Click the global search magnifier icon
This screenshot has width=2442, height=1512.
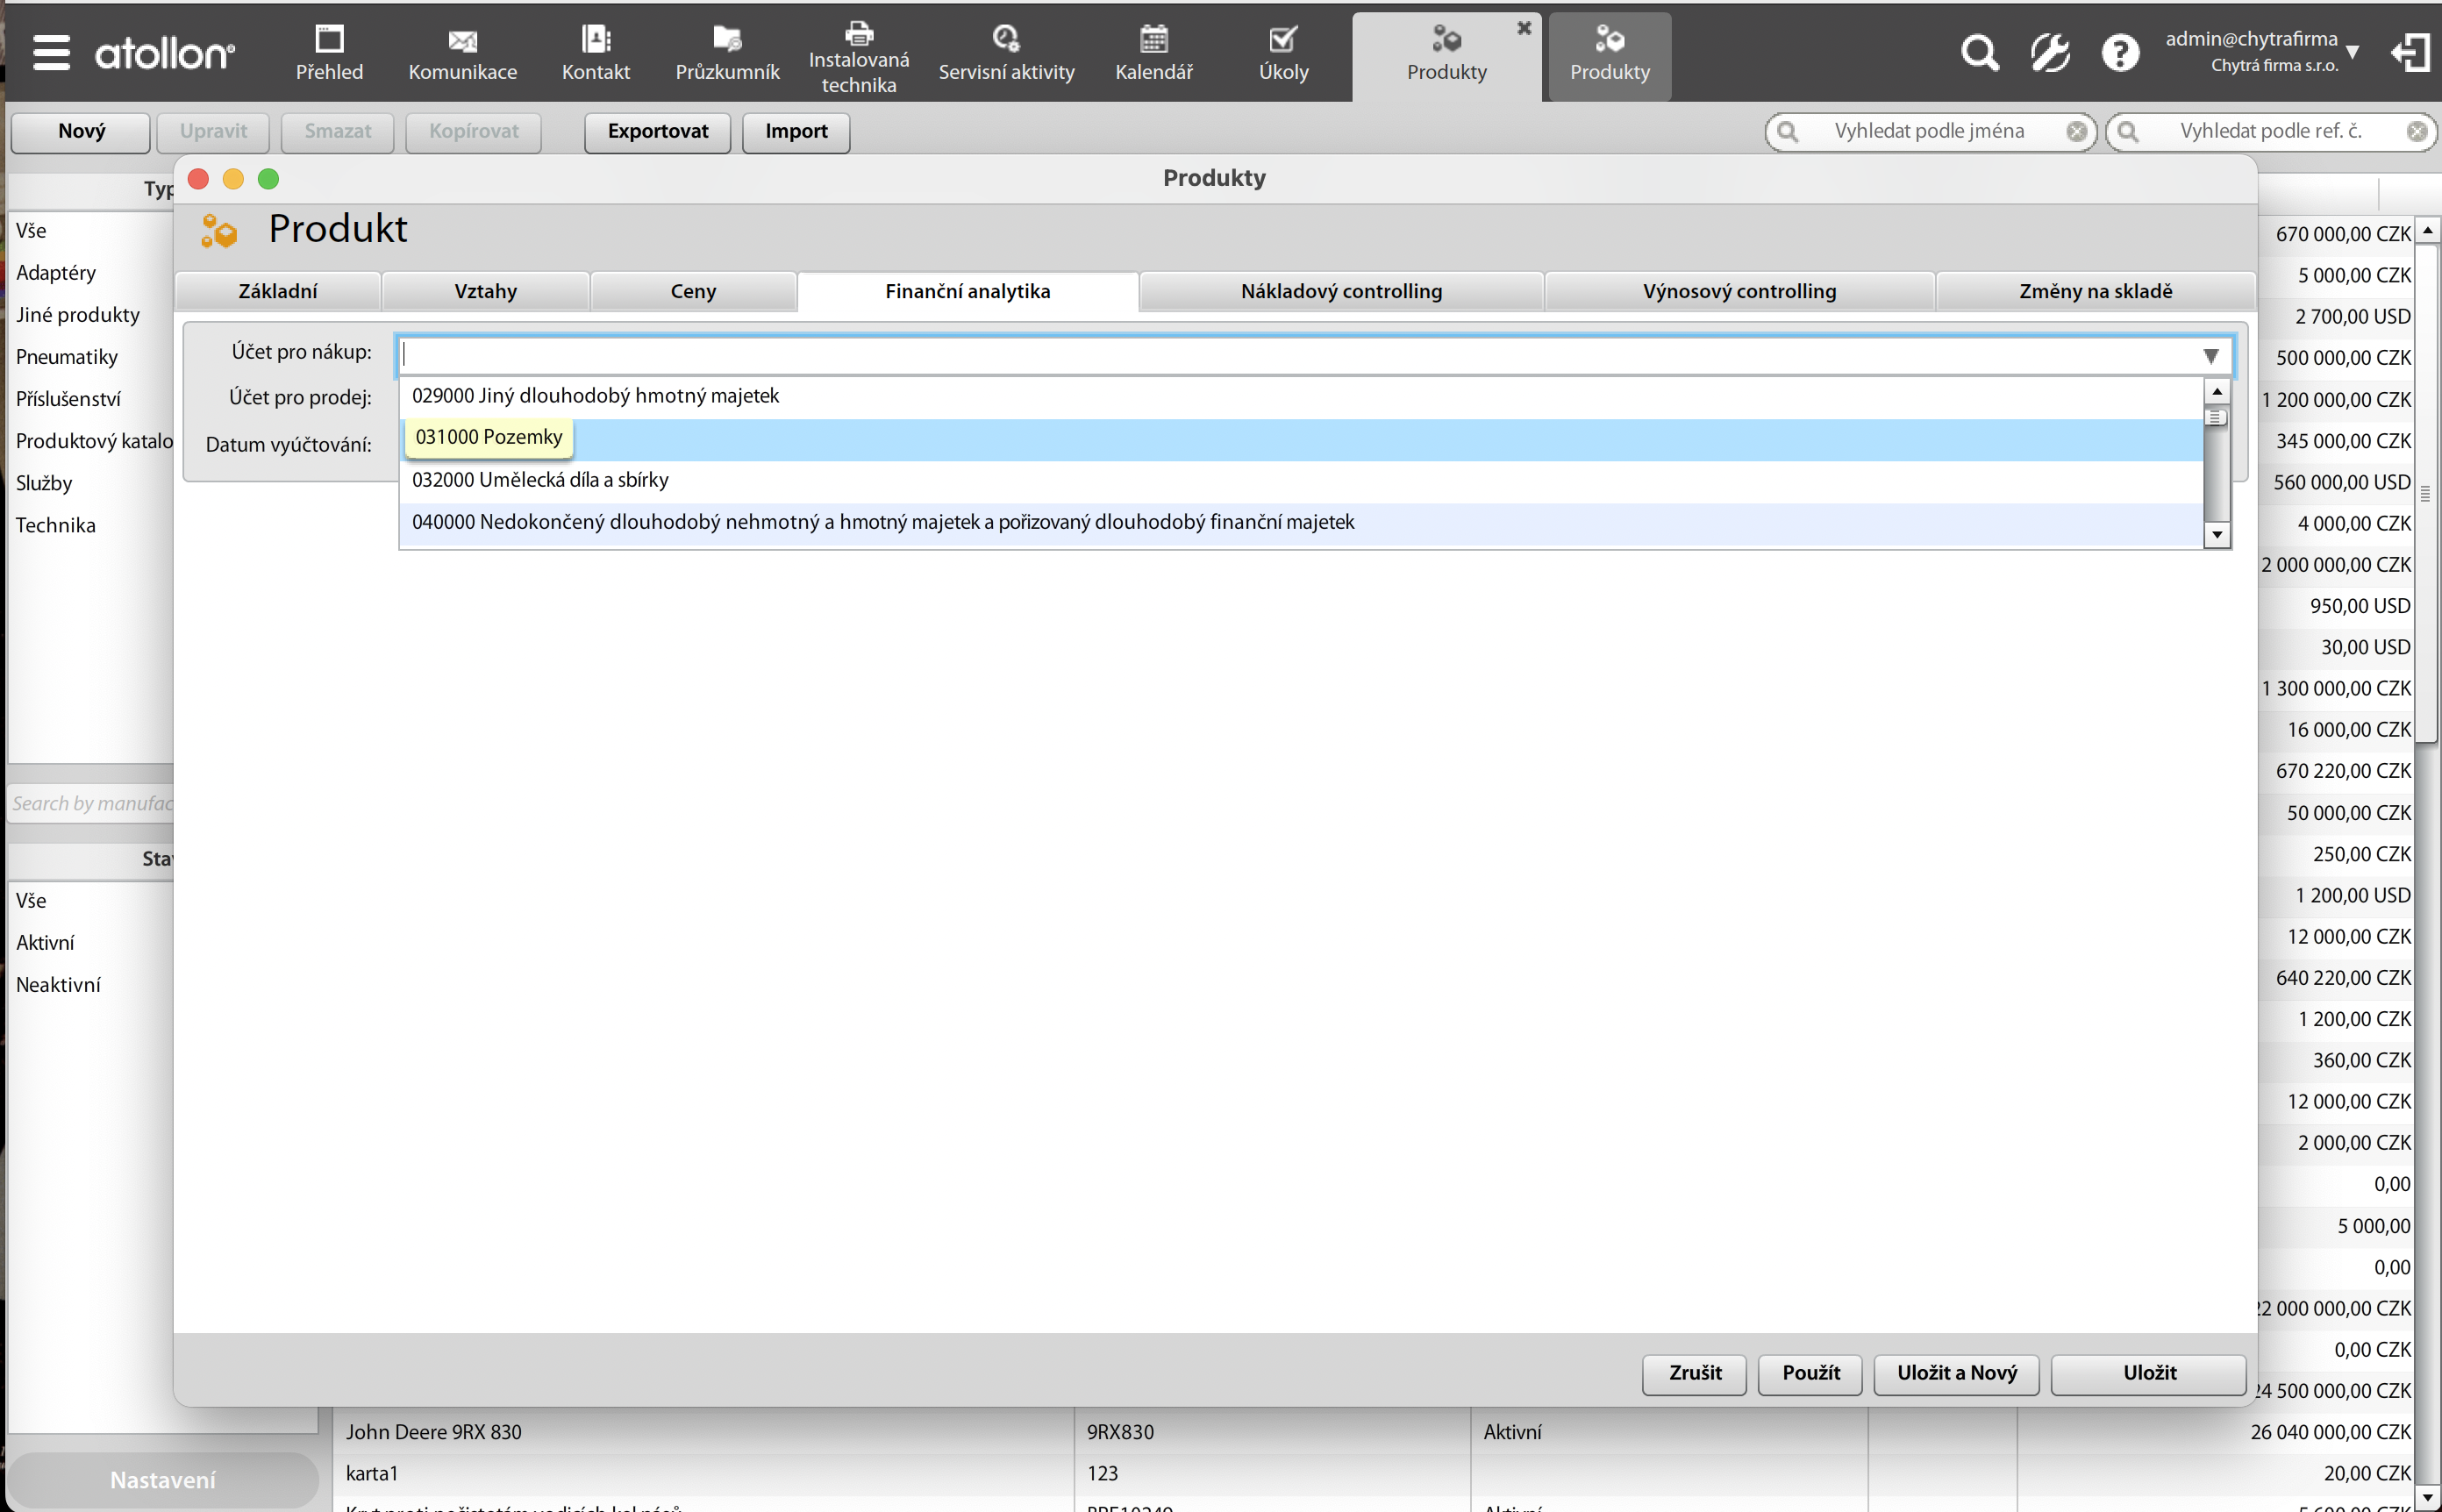point(1979,52)
